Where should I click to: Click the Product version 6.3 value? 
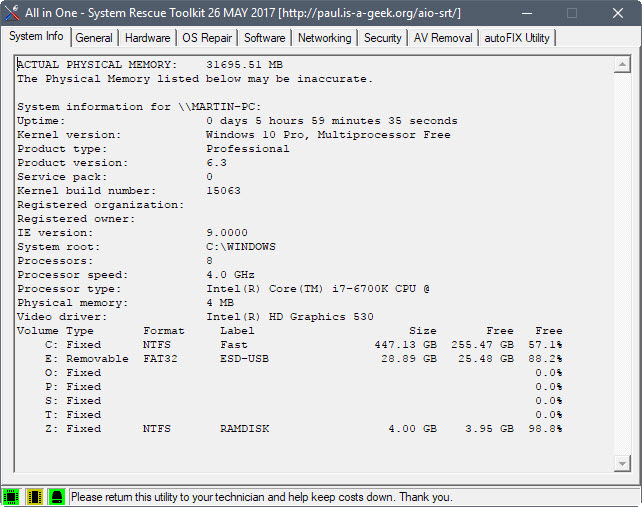coord(216,163)
